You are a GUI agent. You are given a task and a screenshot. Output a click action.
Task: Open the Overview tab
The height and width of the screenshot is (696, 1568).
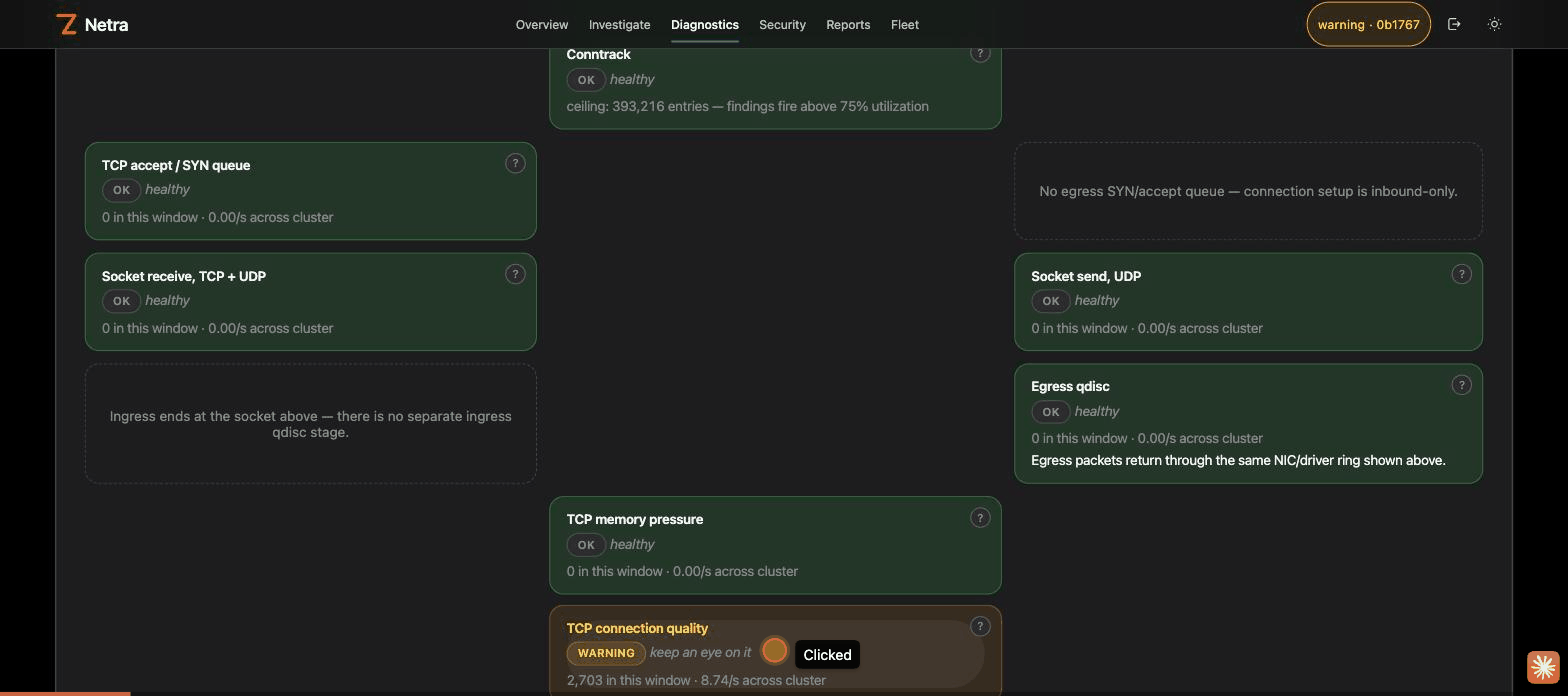click(x=542, y=24)
